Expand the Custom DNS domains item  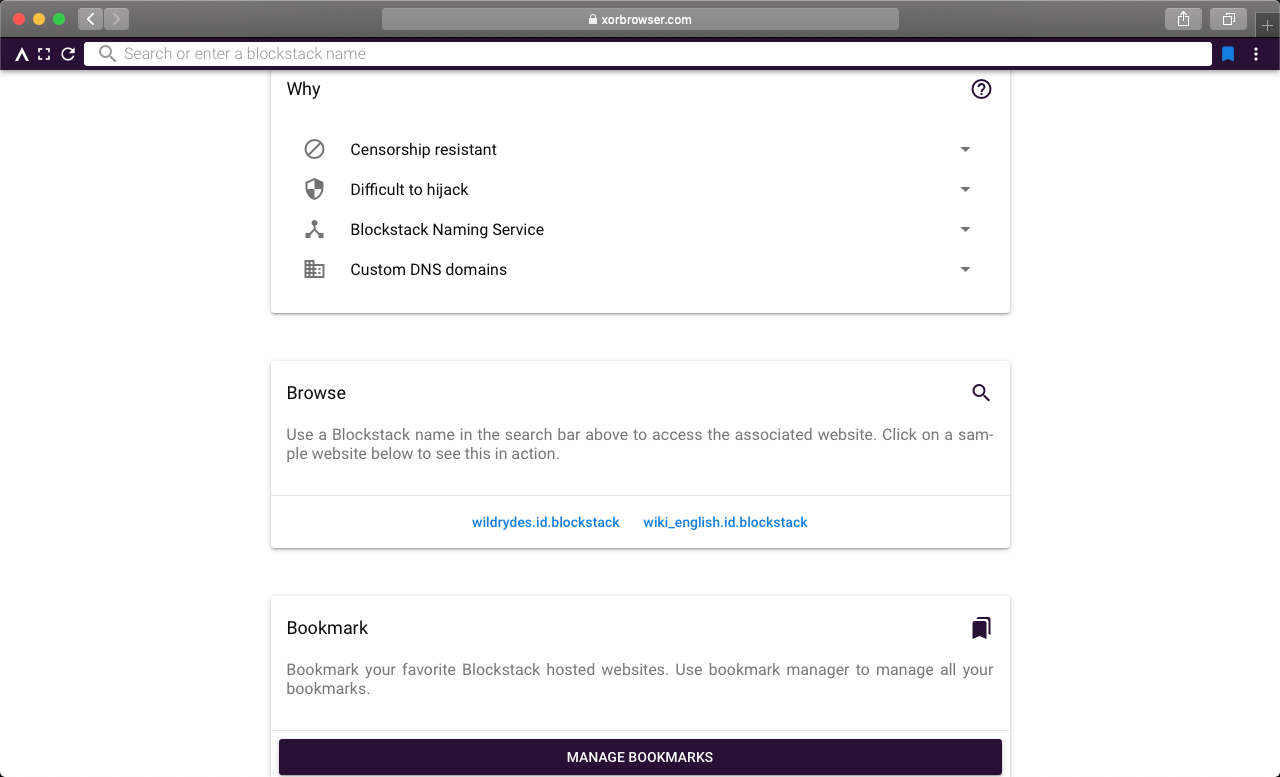(x=965, y=270)
